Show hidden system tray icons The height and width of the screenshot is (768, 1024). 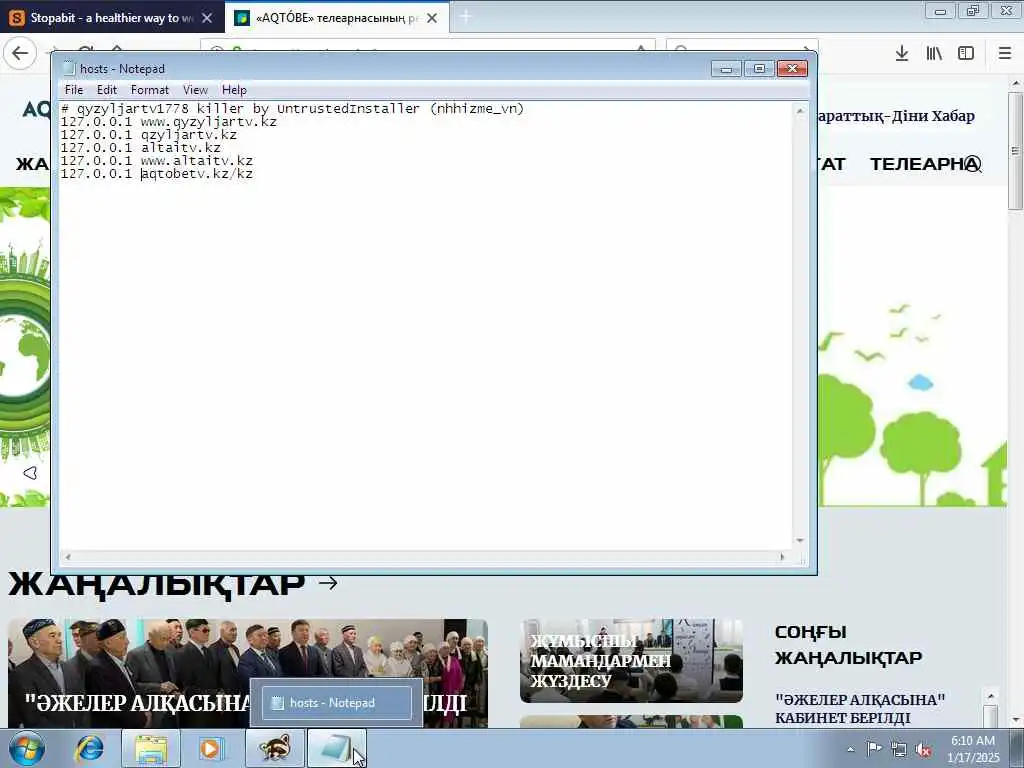(850, 749)
